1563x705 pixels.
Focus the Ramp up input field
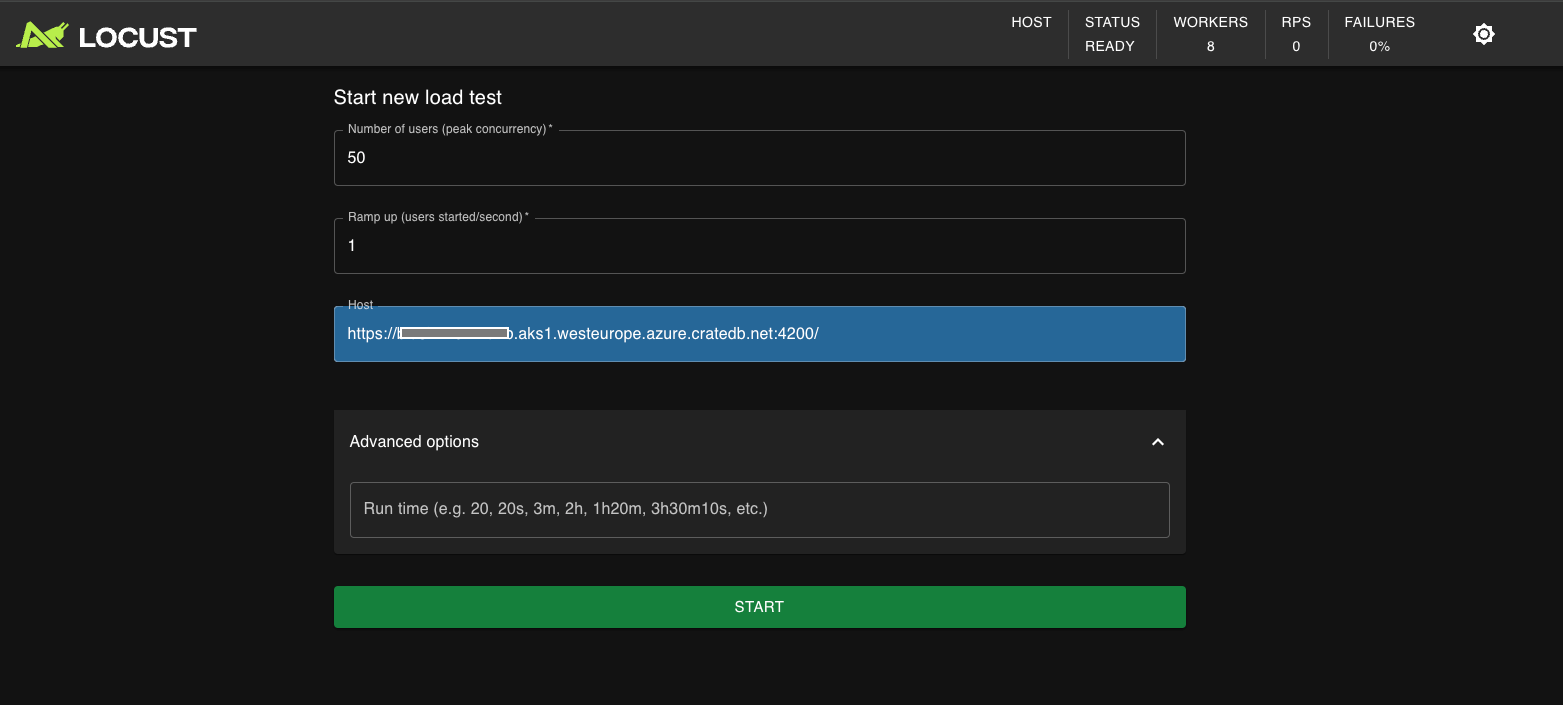(759, 246)
